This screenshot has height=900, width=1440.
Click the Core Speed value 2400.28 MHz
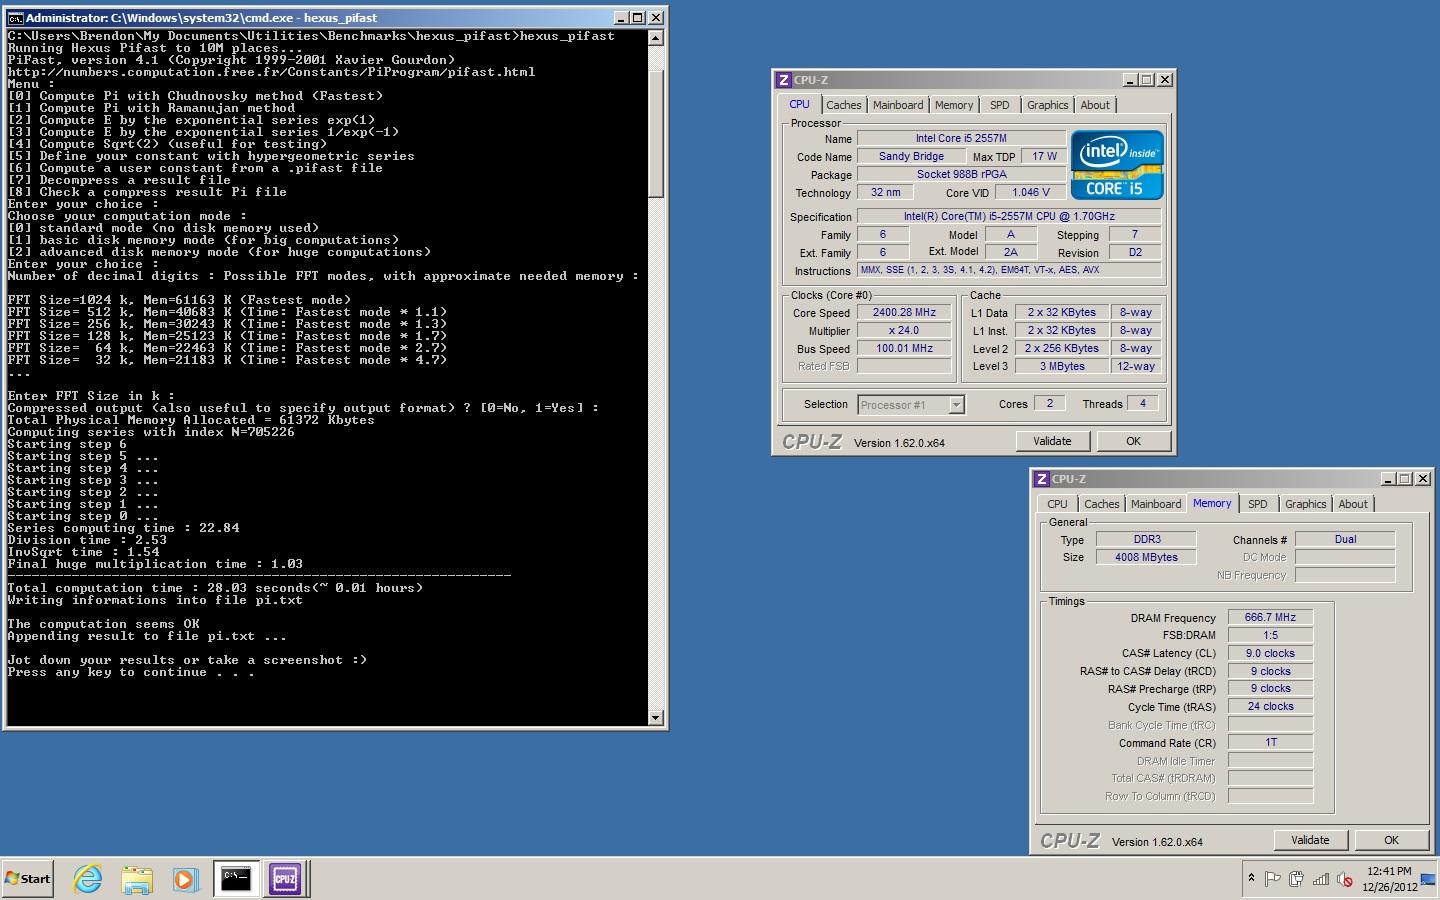pos(904,312)
